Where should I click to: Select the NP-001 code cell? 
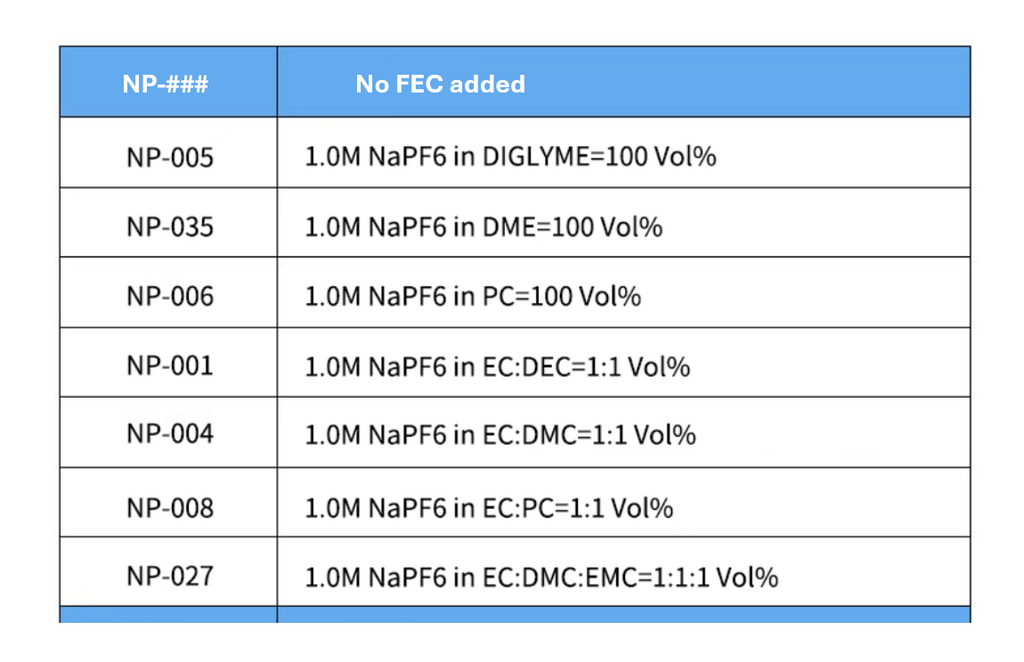tap(170, 366)
